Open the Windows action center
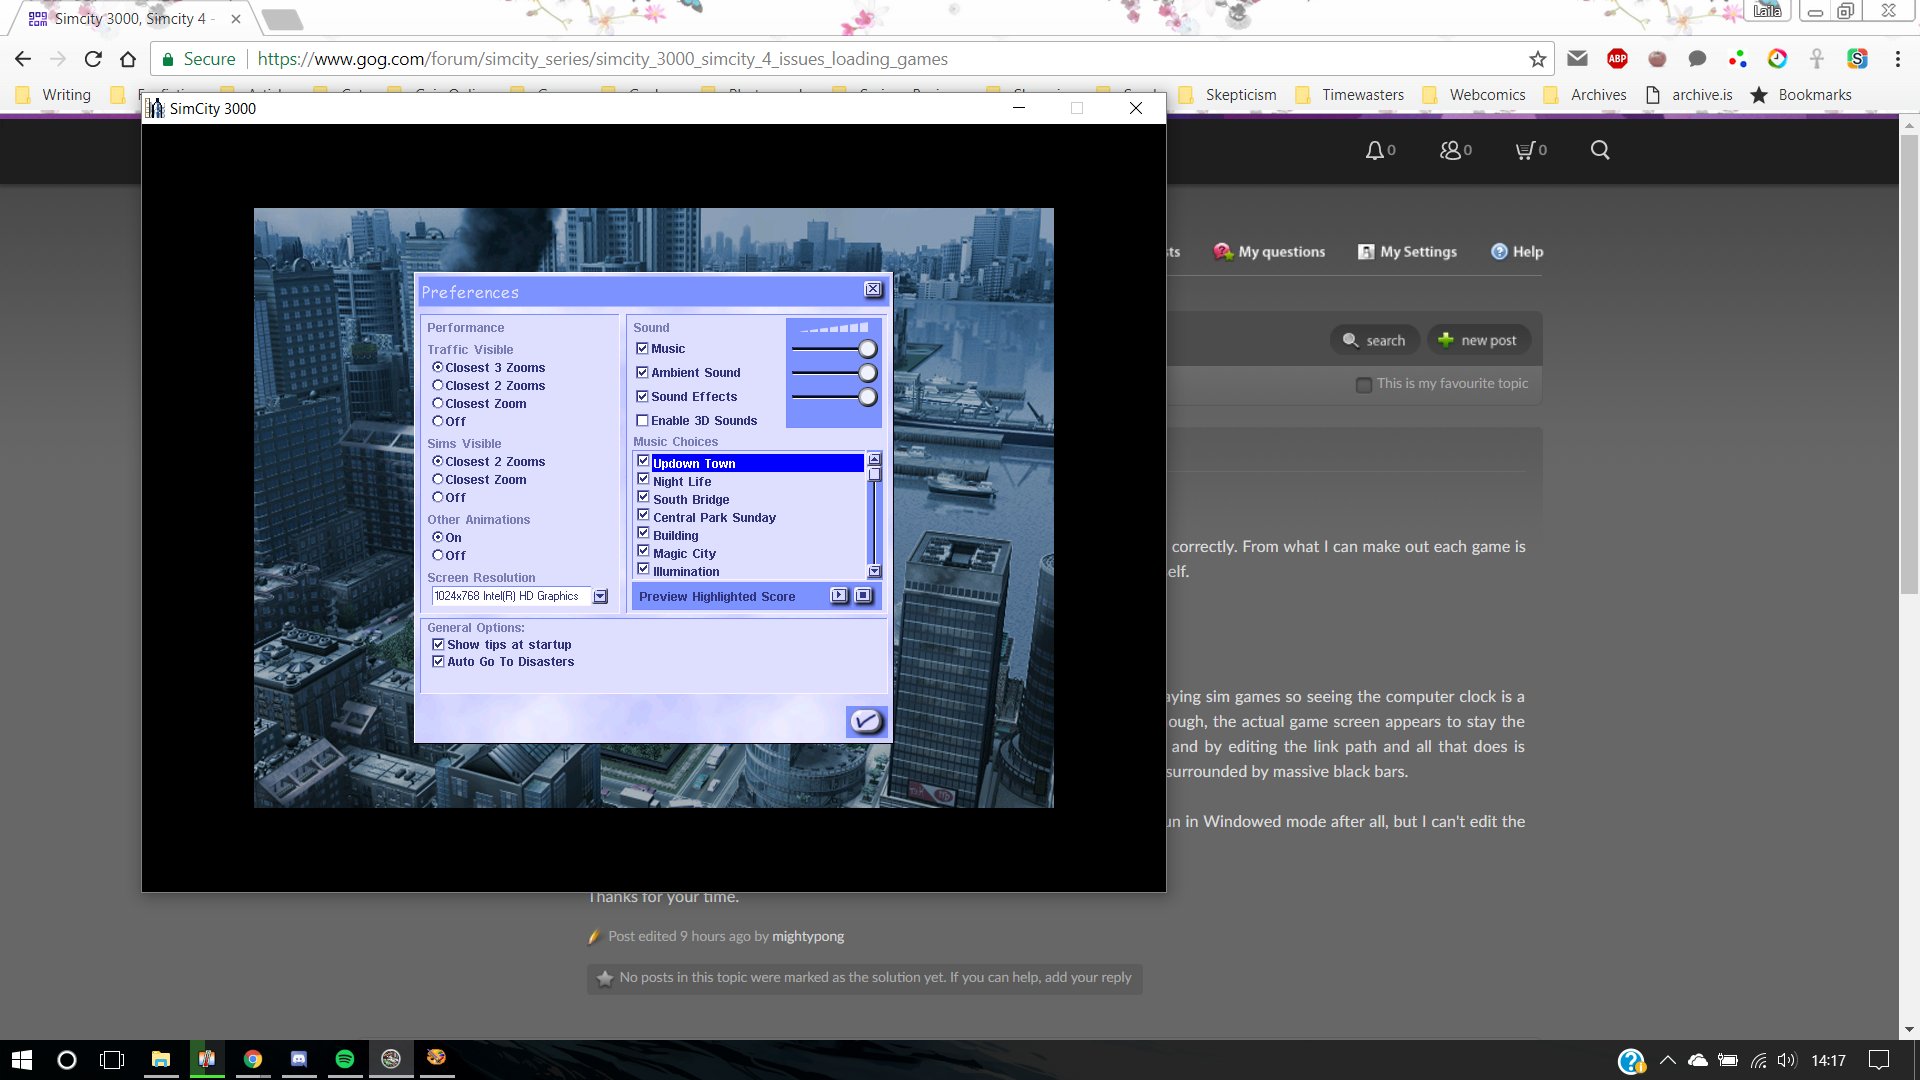 click(x=1880, y=1060)
